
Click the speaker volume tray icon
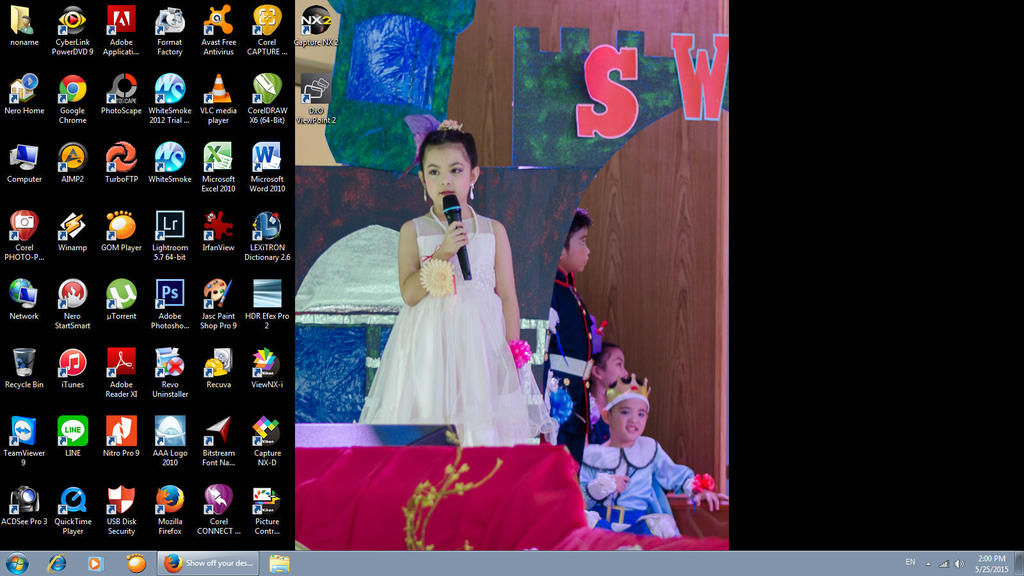click(x=959, y=564)
